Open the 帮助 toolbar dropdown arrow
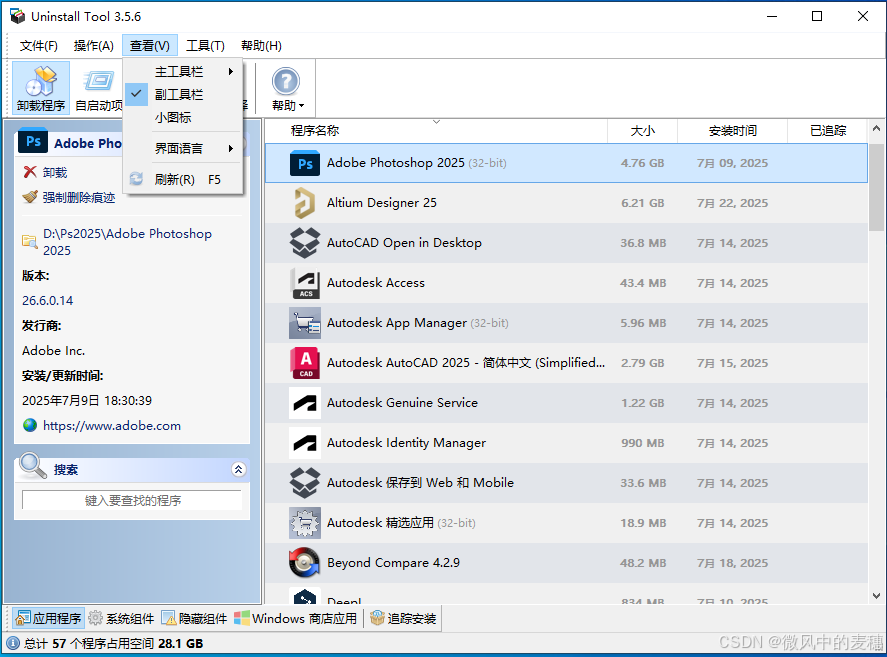The width and height of the screenshot is (887, 657). point(302,106)
